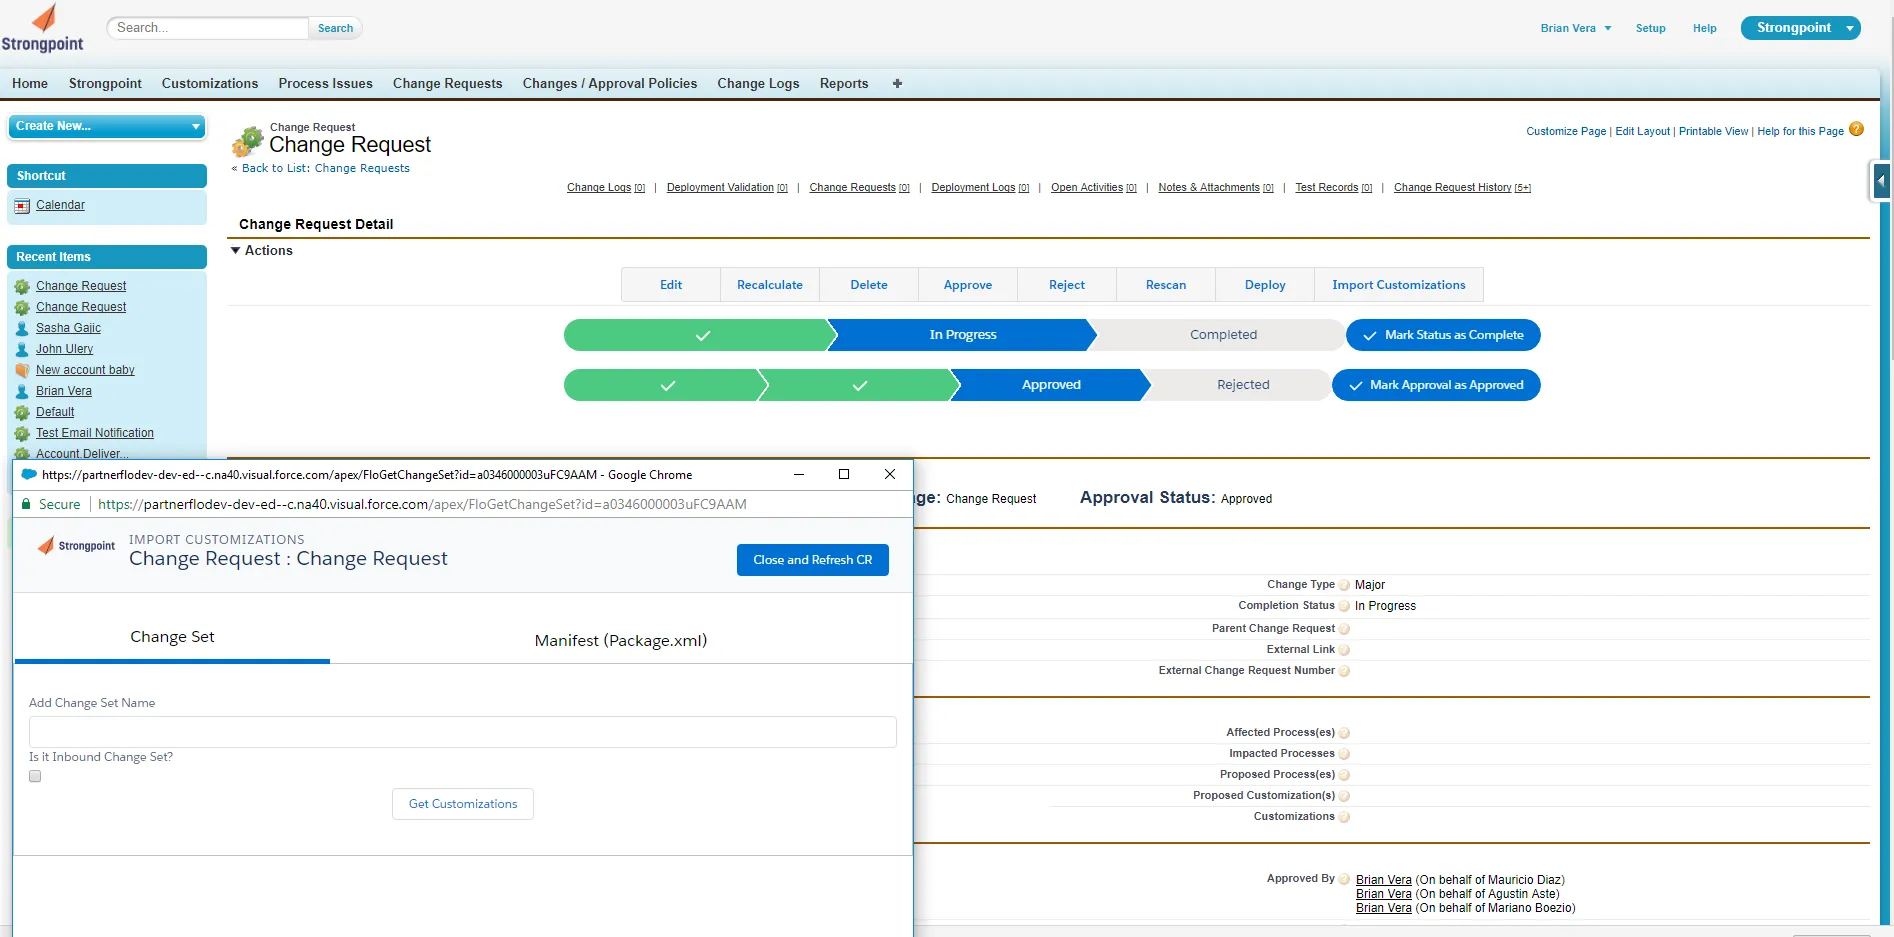
Task: Click the New account baby recent item
Action: [x=85, y=370]
